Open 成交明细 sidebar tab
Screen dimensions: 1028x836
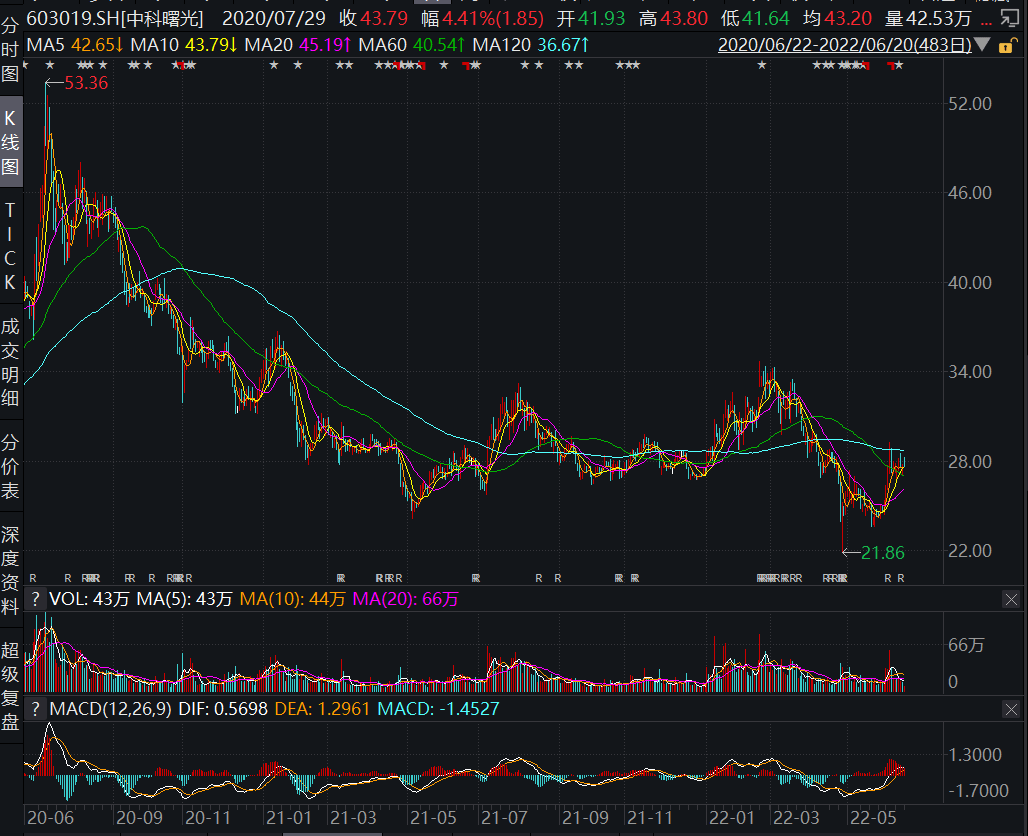[x=10, y=362]
